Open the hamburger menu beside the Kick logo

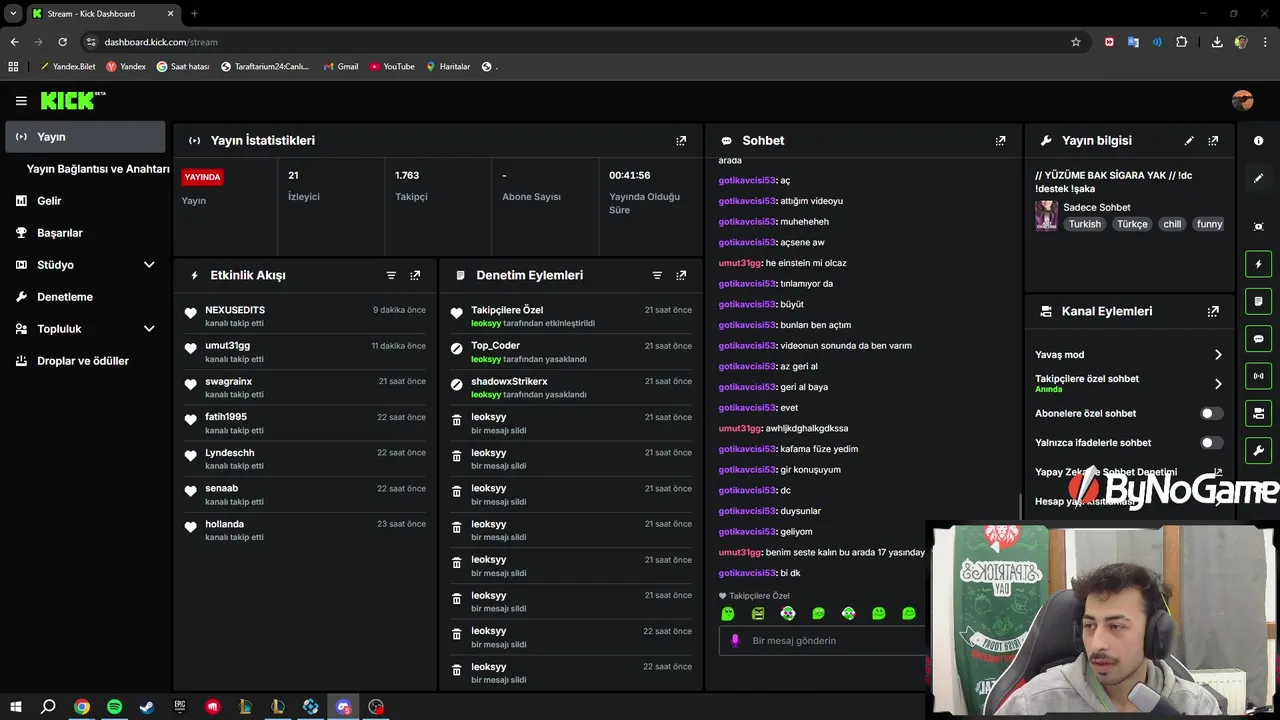click(x=21, y=101)
